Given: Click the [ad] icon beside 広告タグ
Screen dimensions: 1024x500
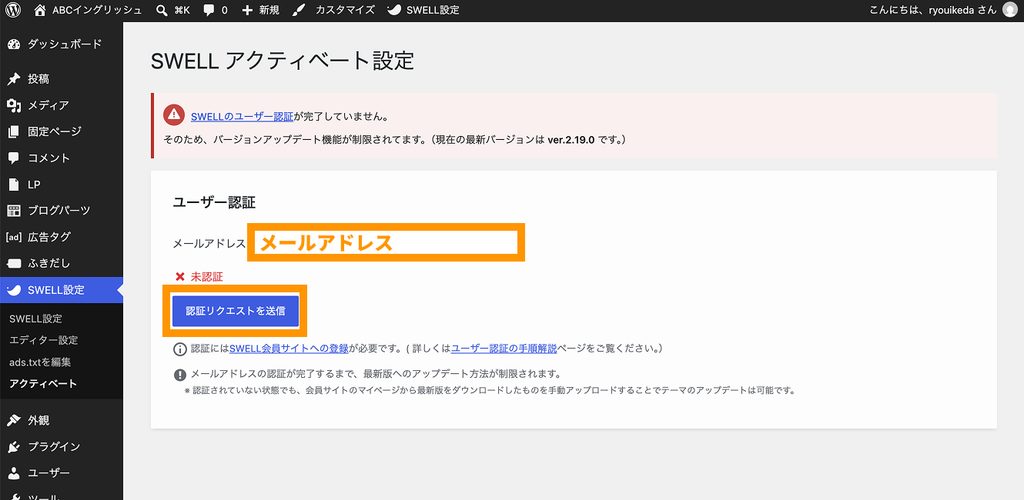Looking at the screenshot, I should [x=14, y=237].
